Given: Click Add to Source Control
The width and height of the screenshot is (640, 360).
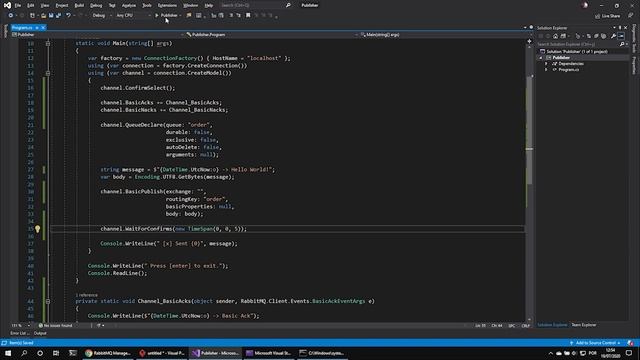Looking at the screenshot, I should pos(595,343).
